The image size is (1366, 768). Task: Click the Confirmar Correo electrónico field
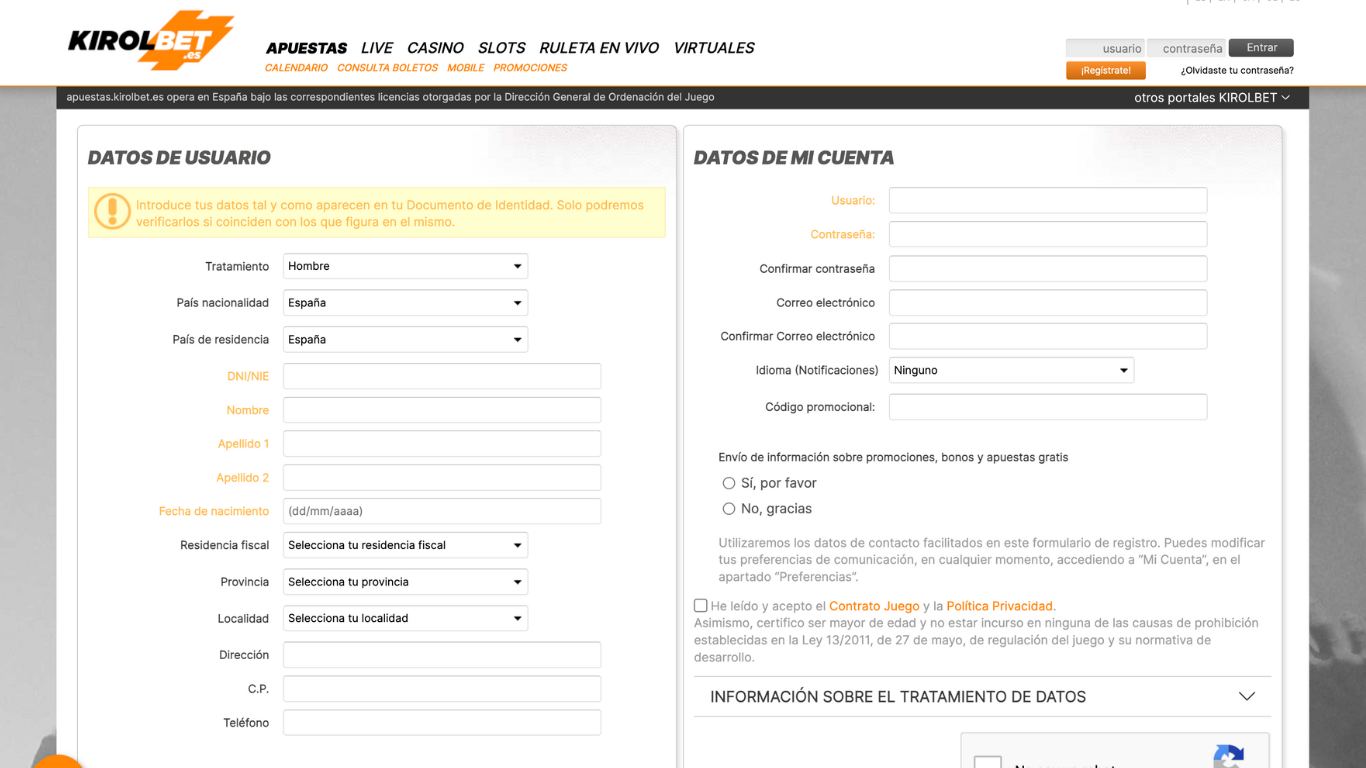pyautogui.click(x=1048, y=336)
